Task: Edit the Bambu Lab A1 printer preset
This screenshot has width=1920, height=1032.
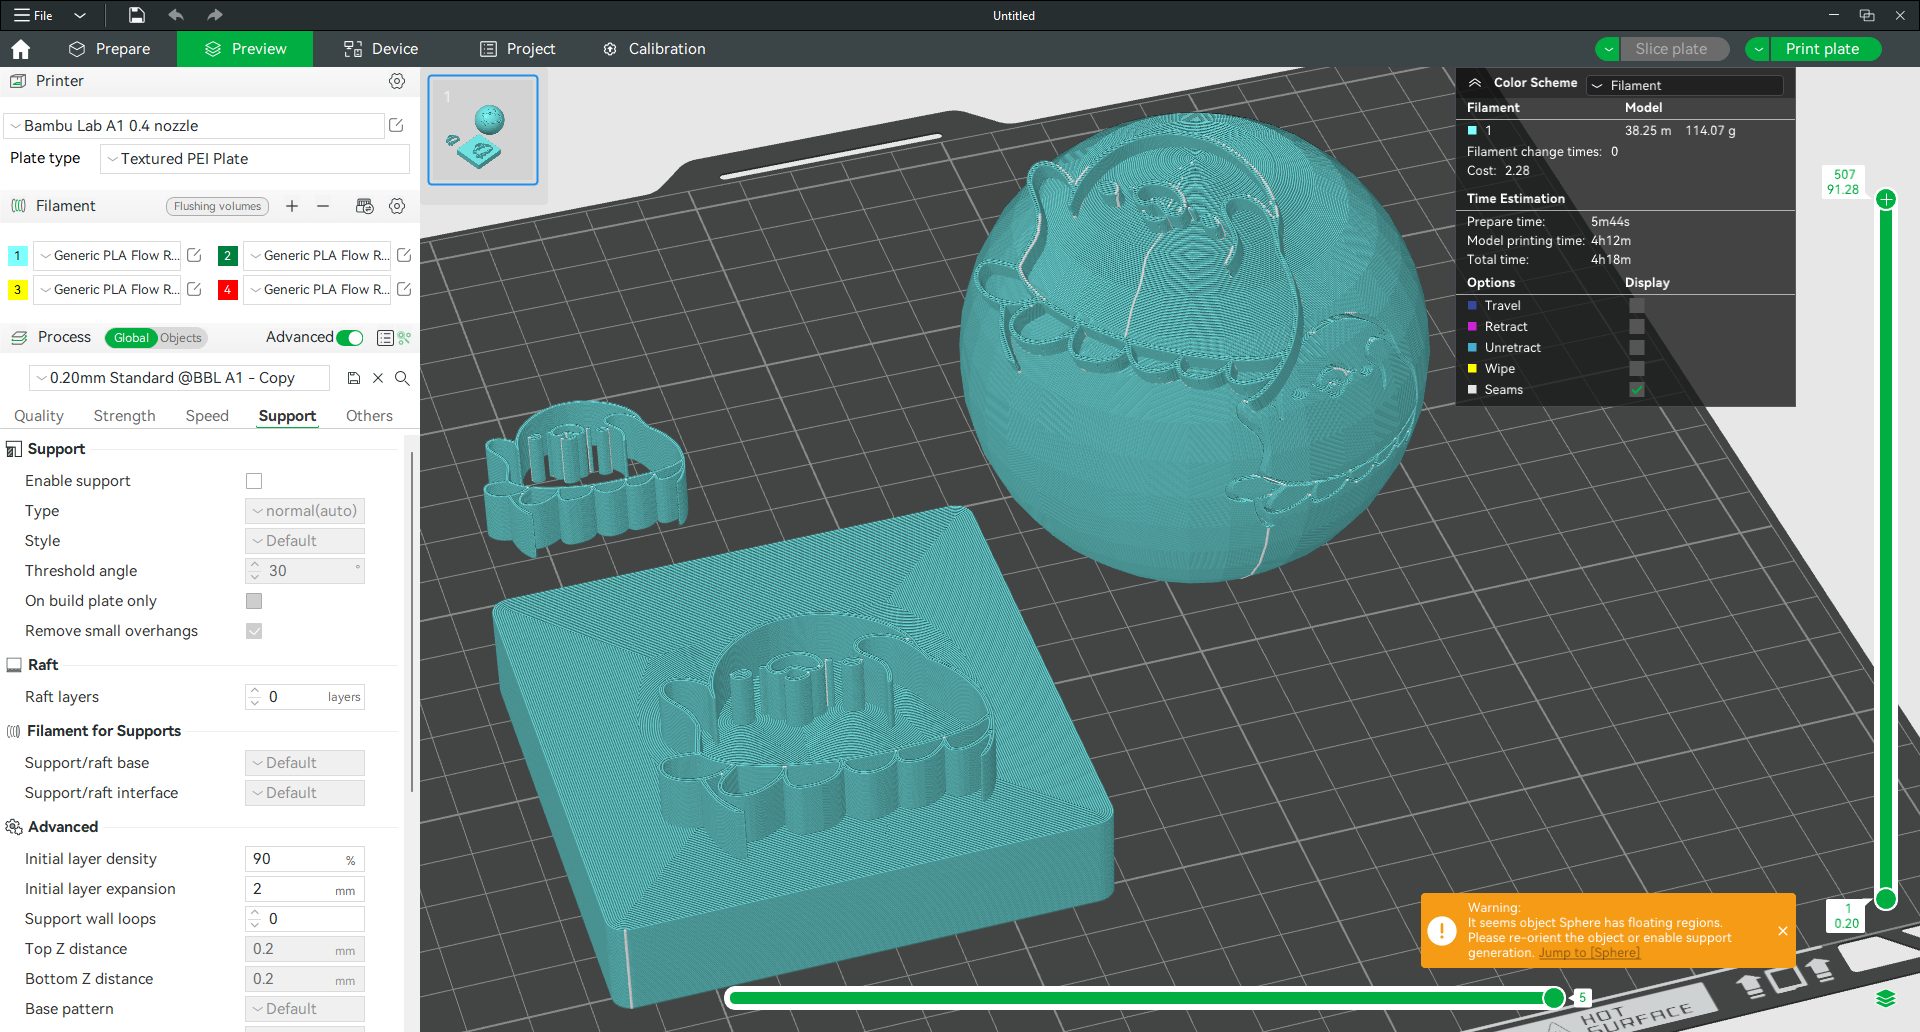Action: click(x=396, y=125)
